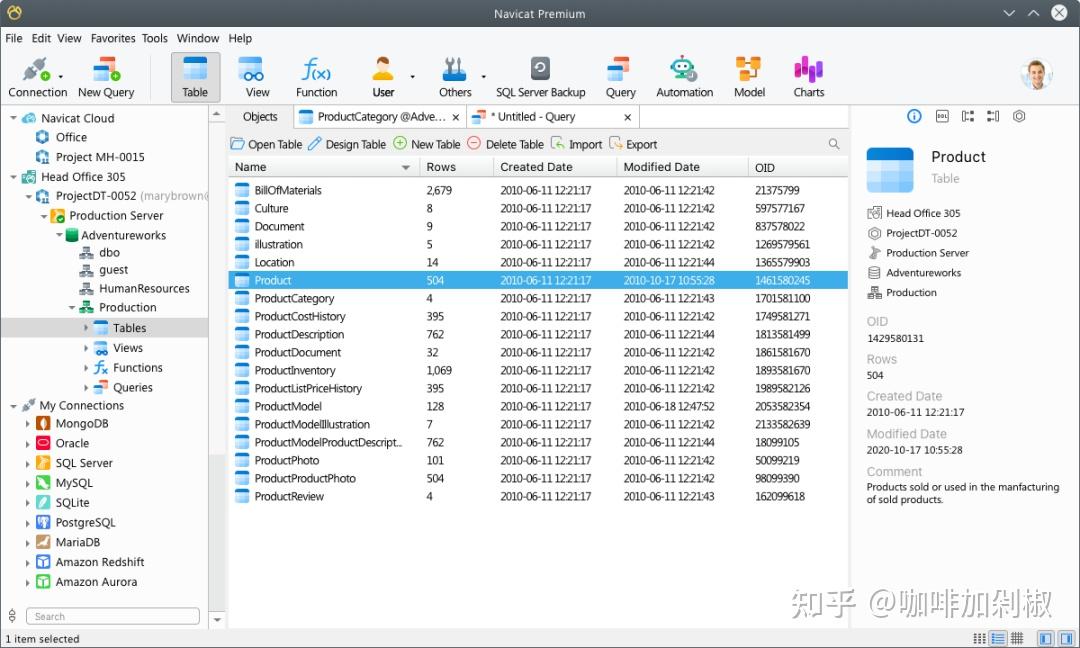This screenshot has width=1080, height=648.
Task: Open a New Query from the toolbar
Action: 104,75
